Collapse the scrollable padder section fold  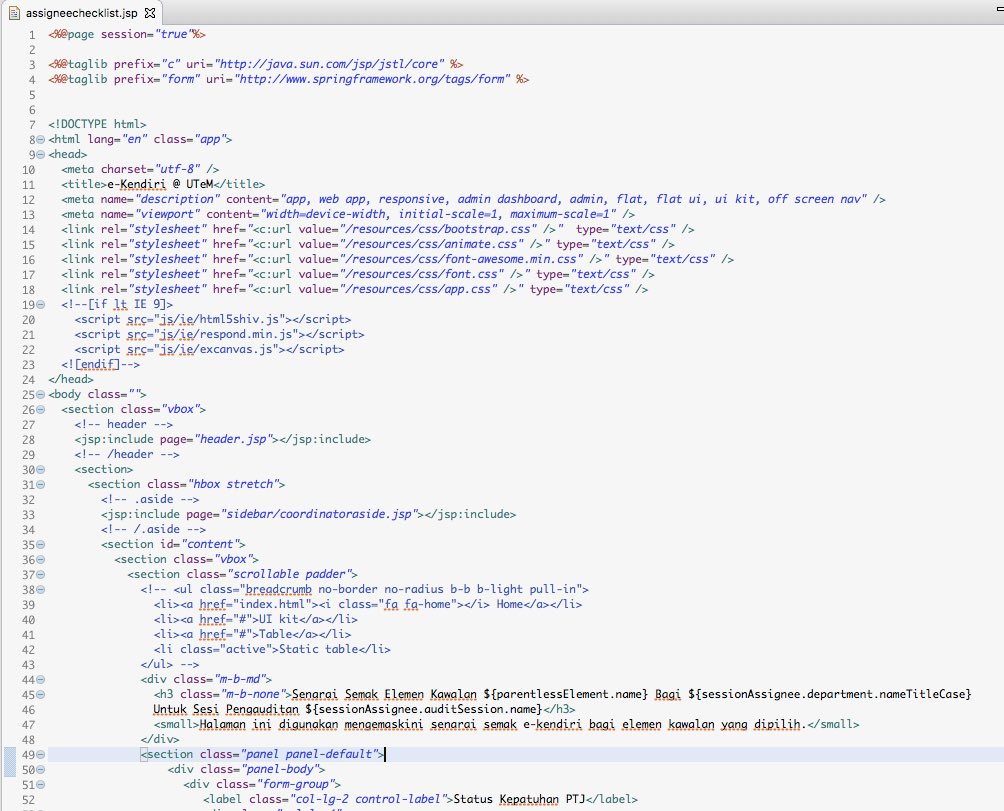(x=41, y=575)
